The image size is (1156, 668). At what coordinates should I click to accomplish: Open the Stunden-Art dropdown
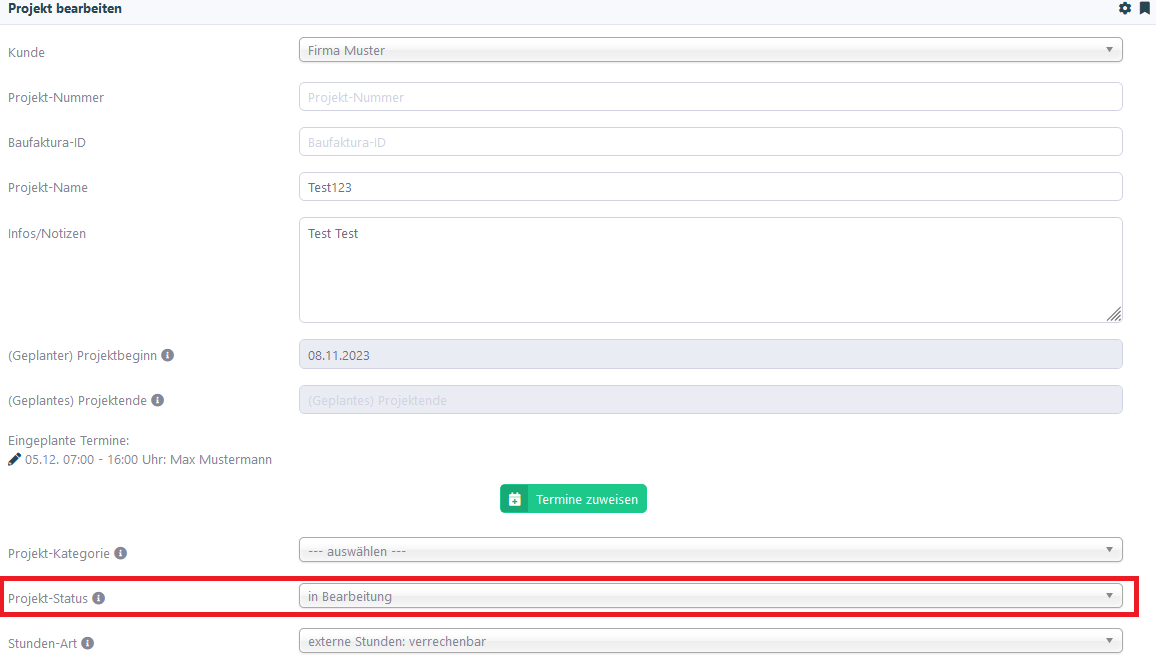(711, 641)
